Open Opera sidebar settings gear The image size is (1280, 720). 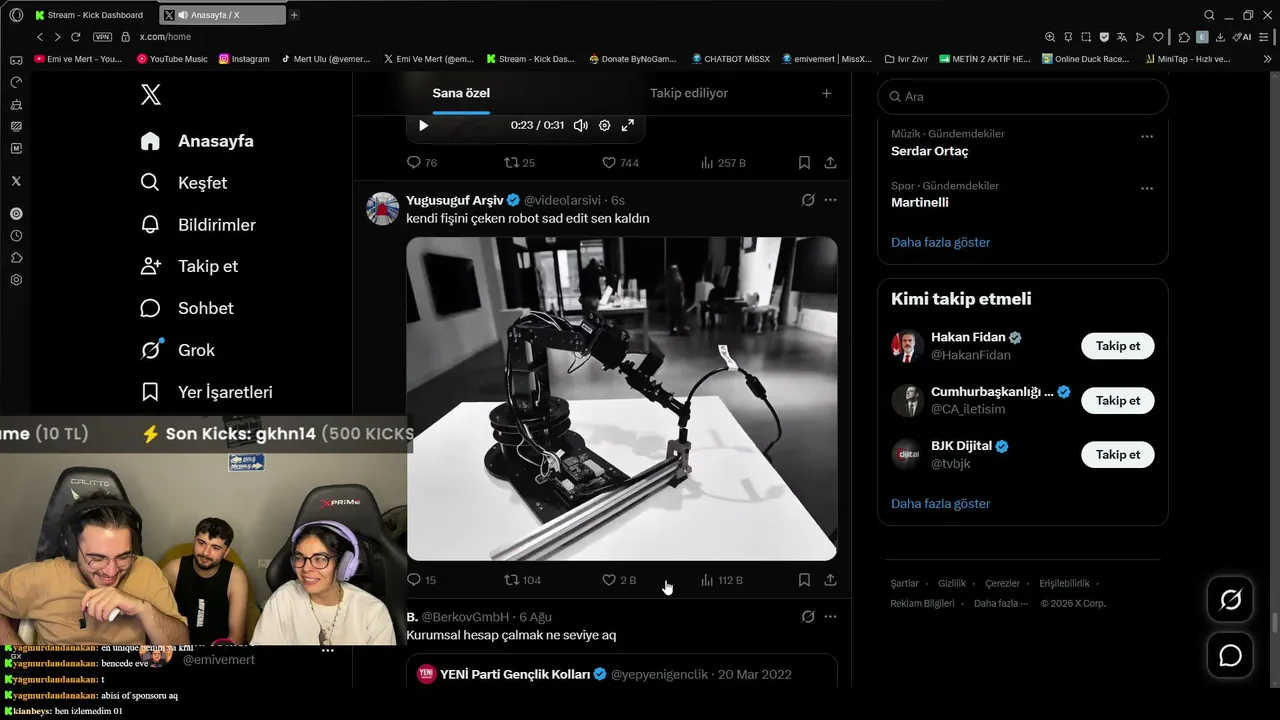tap(16, 280)
